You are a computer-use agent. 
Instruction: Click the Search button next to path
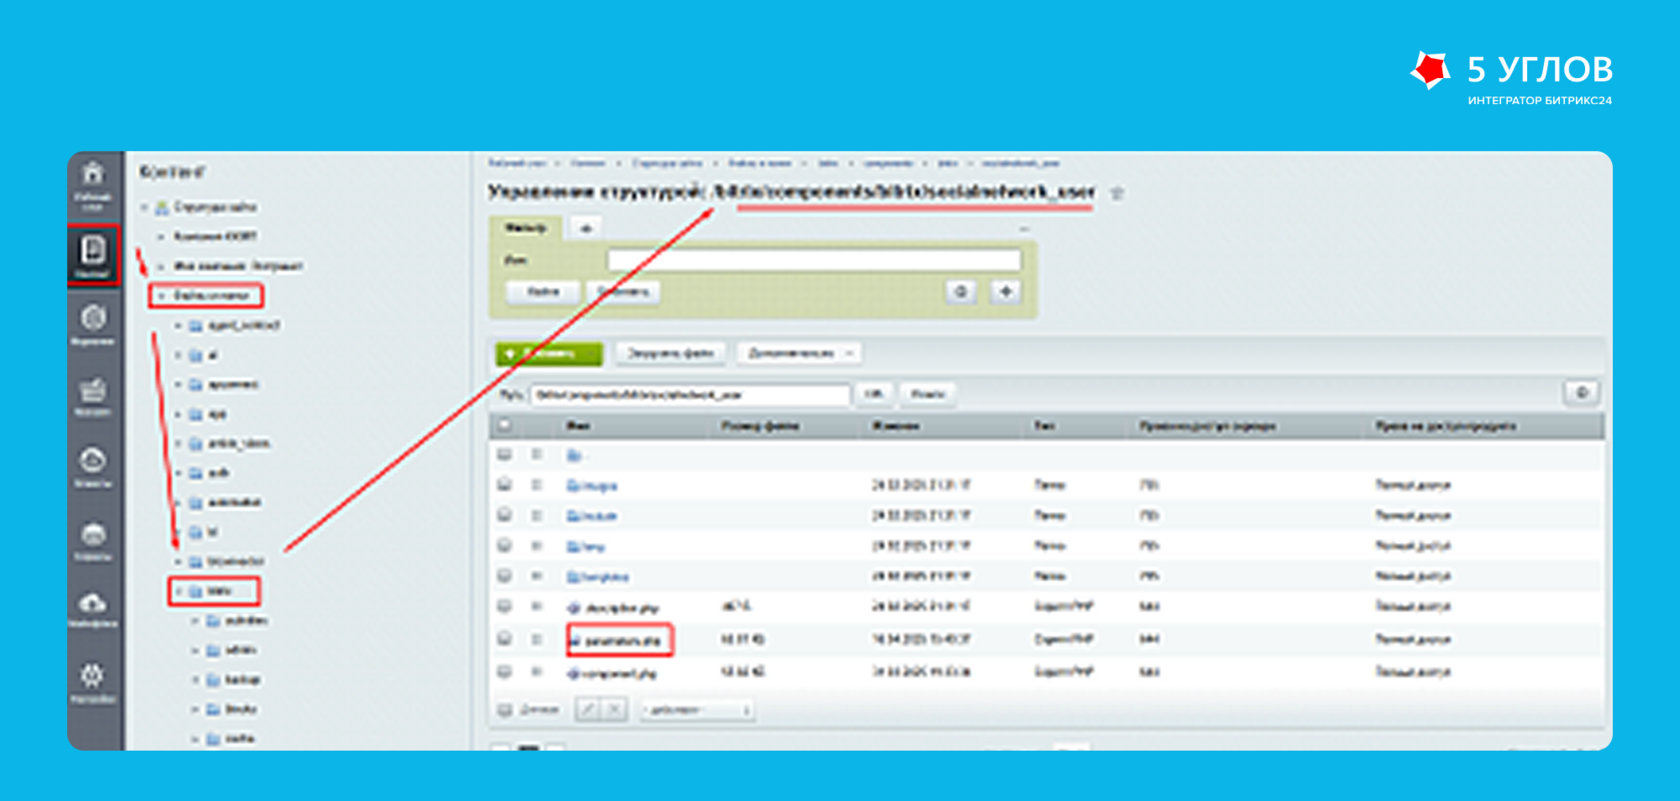(928, 394)
